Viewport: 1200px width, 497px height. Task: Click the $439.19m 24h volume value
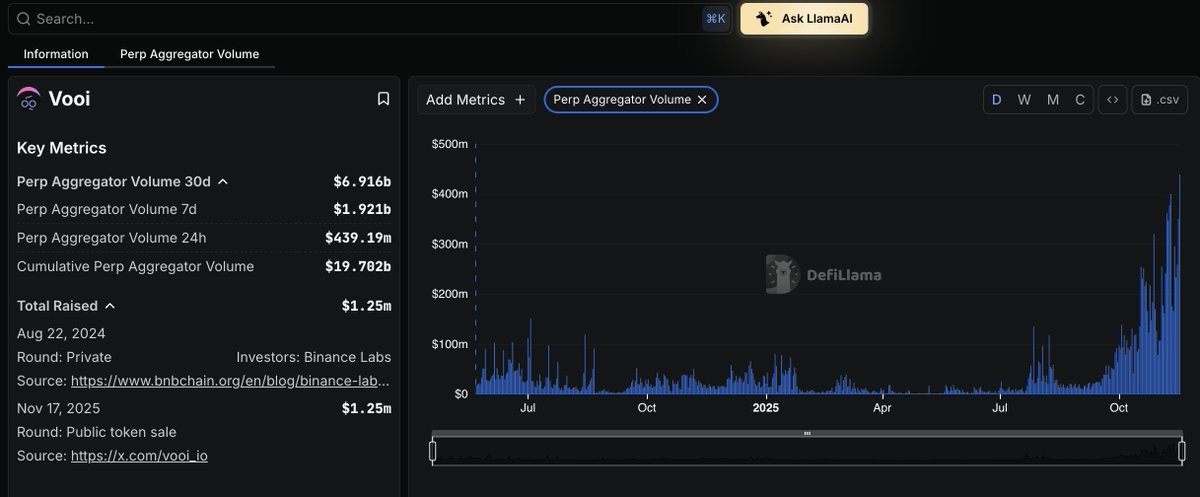358,238
